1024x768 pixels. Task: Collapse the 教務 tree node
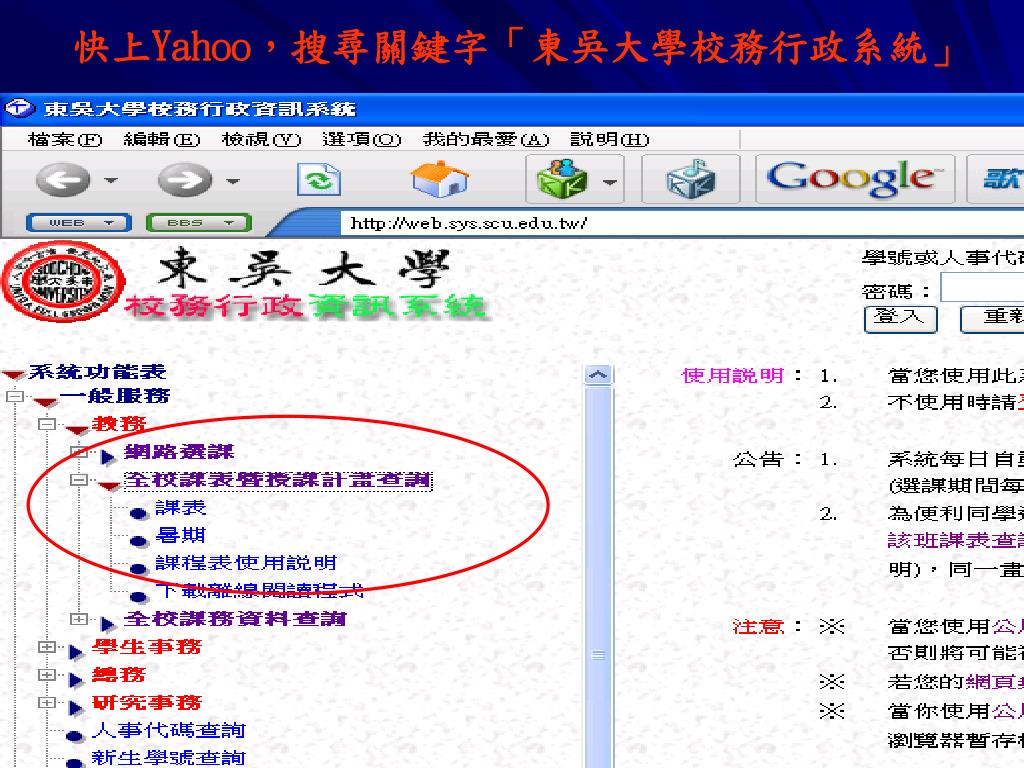point(46,424)
